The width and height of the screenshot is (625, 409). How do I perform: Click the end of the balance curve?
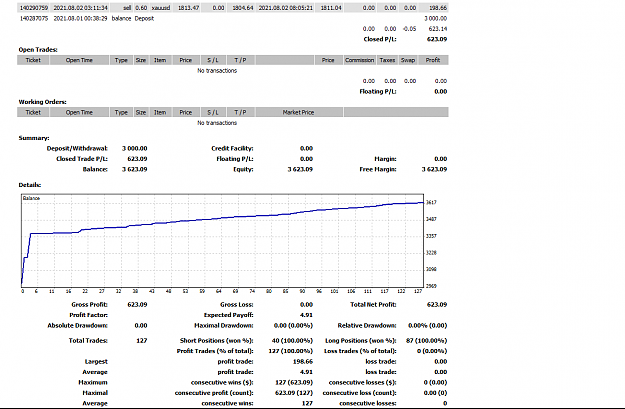[423, 203]
